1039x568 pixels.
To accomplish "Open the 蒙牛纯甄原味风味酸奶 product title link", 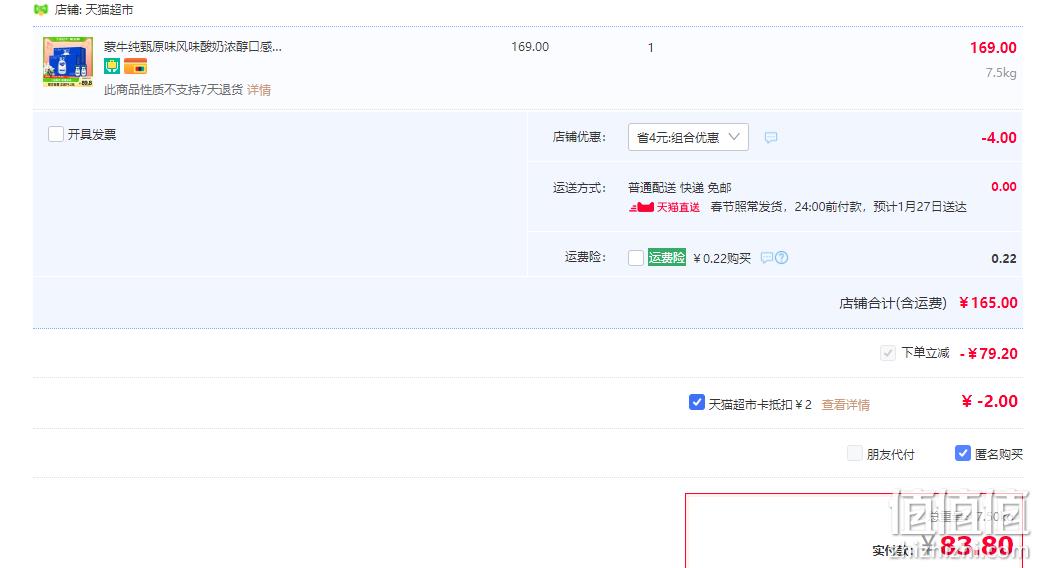I will (193, 46).
